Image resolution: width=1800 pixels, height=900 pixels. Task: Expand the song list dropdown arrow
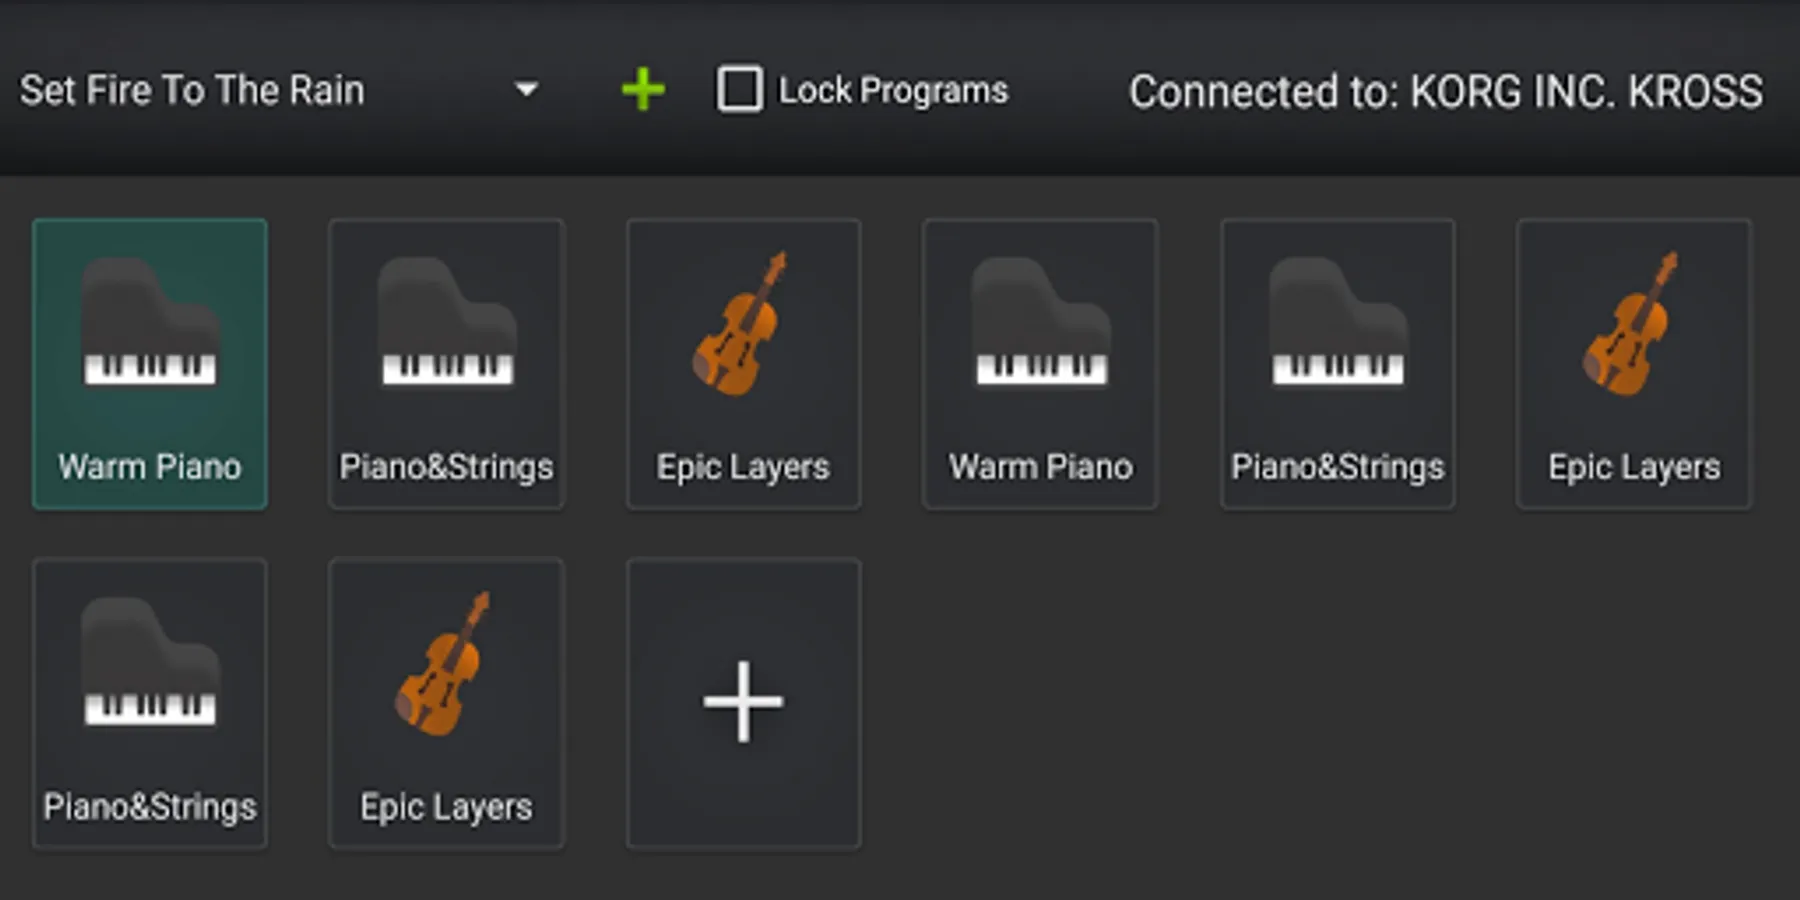coord(526,91)
